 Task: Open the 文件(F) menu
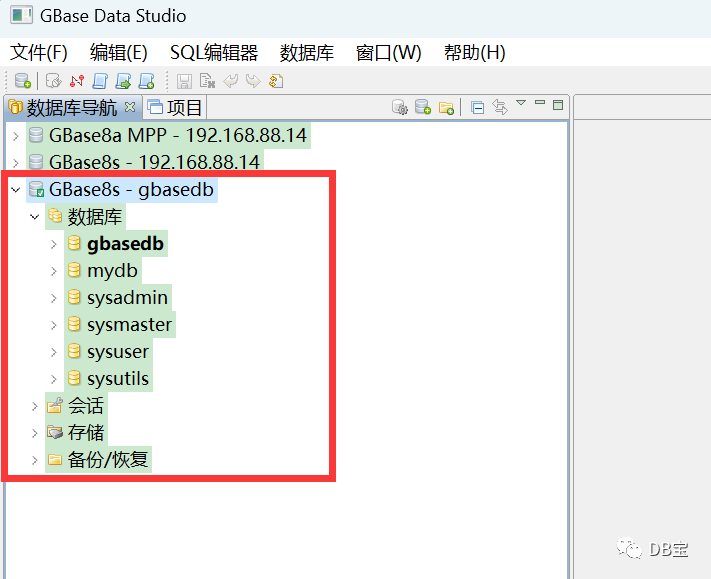click(x=39, y=53)
